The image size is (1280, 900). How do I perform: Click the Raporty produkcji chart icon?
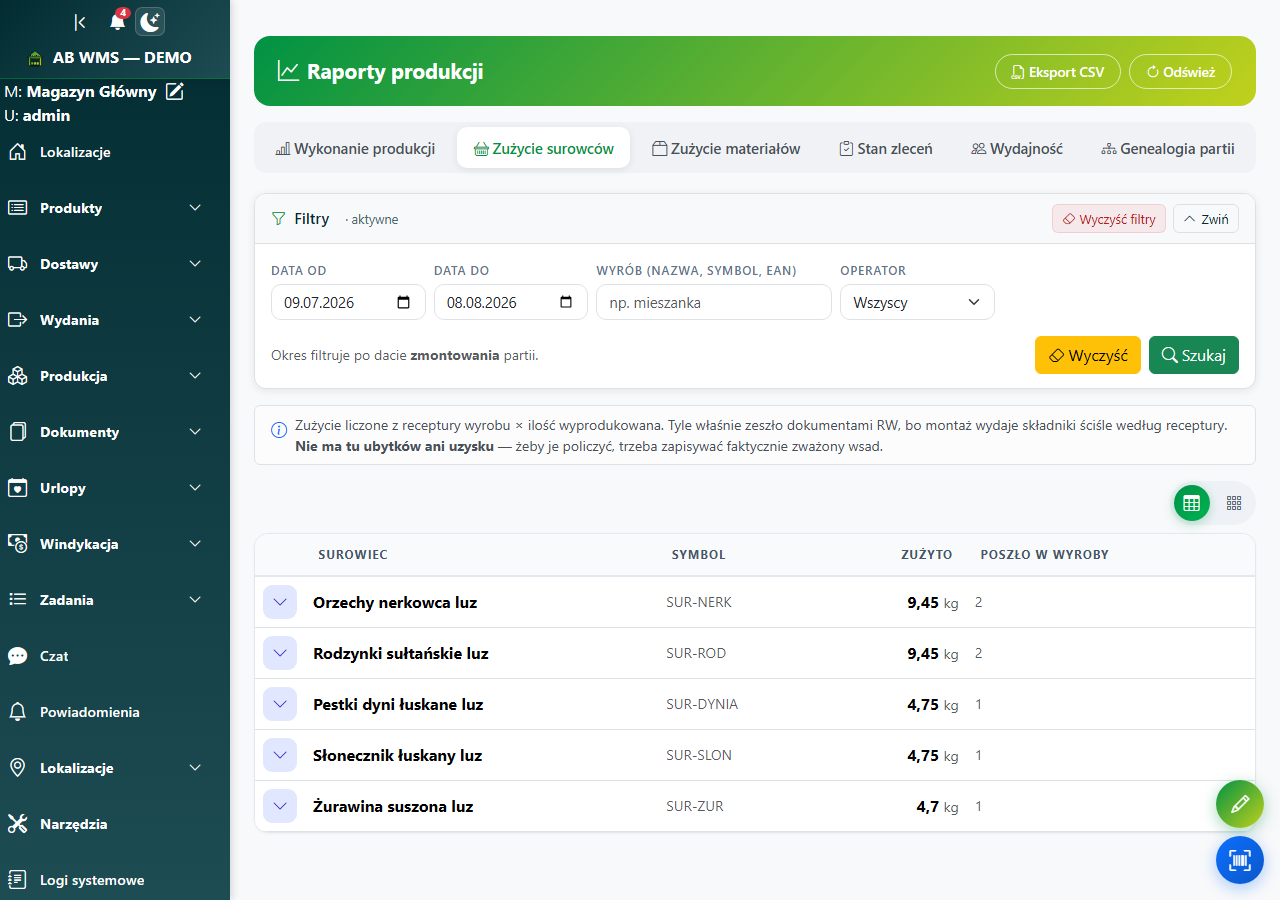[288, 71]
